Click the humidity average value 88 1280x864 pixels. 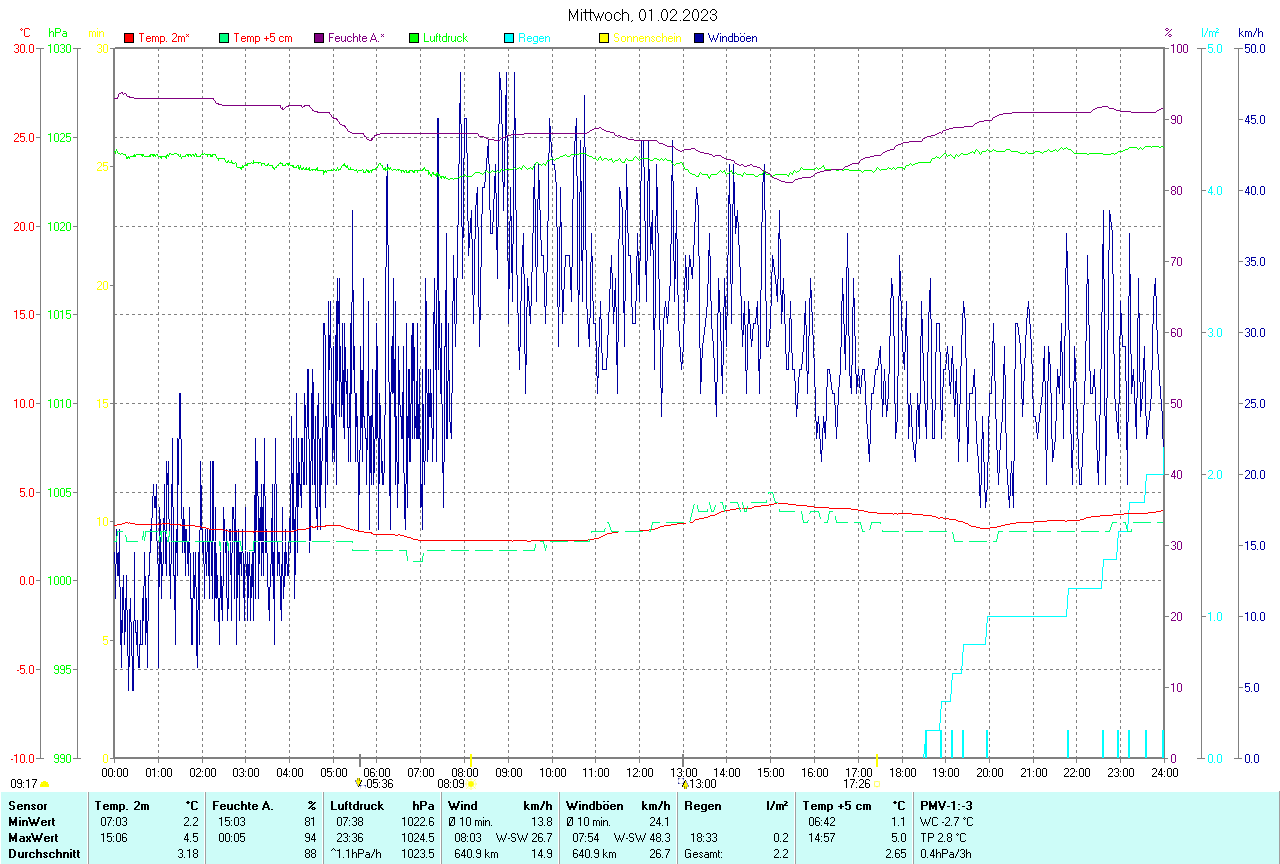[311, 854]
